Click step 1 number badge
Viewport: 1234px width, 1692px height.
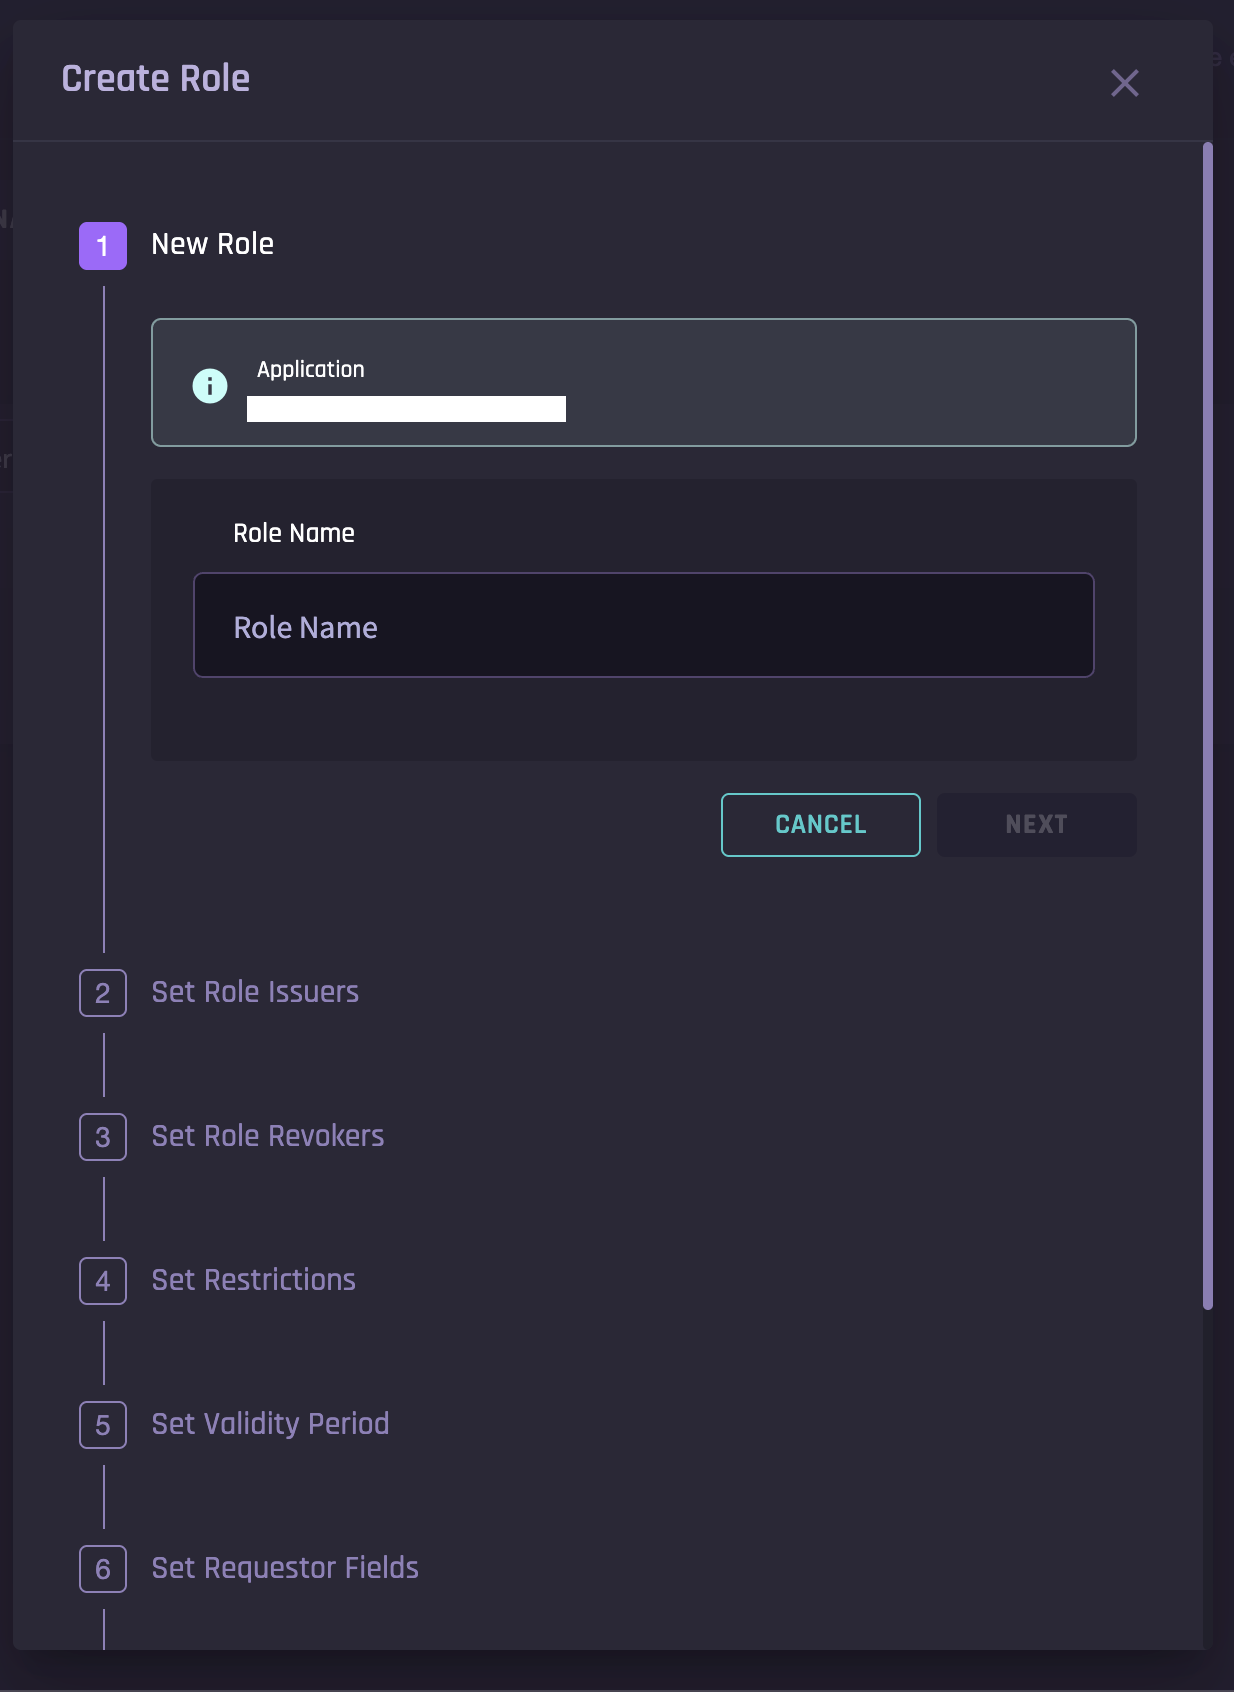pos(103,246)
